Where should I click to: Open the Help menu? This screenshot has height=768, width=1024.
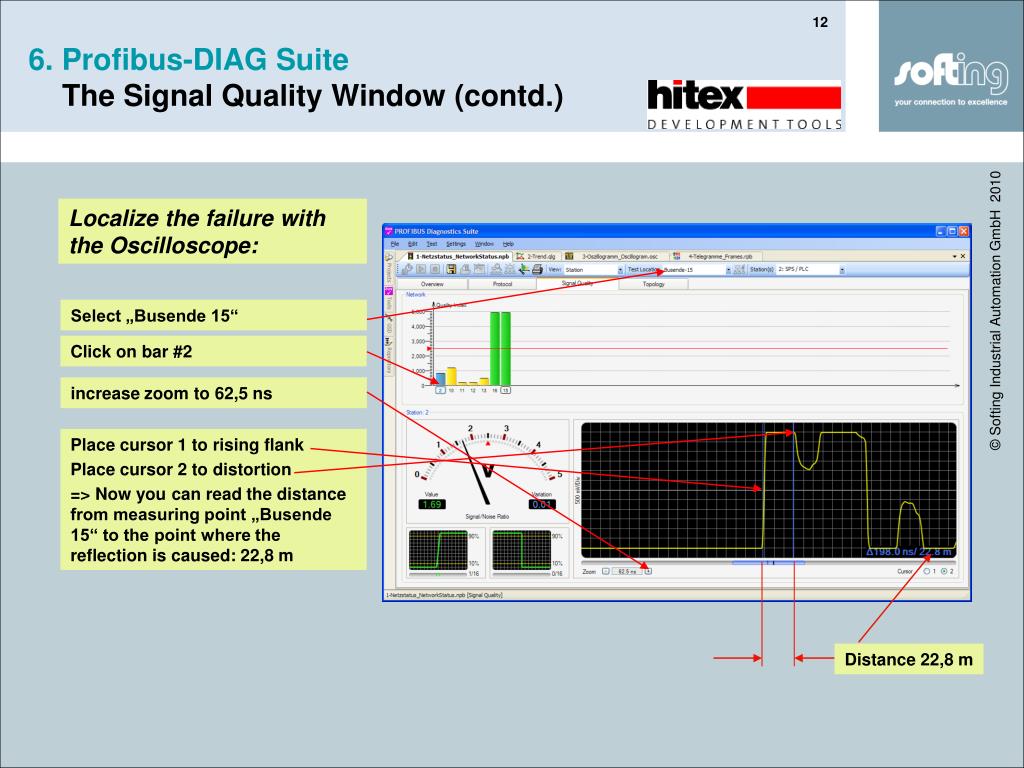[508, 244]
